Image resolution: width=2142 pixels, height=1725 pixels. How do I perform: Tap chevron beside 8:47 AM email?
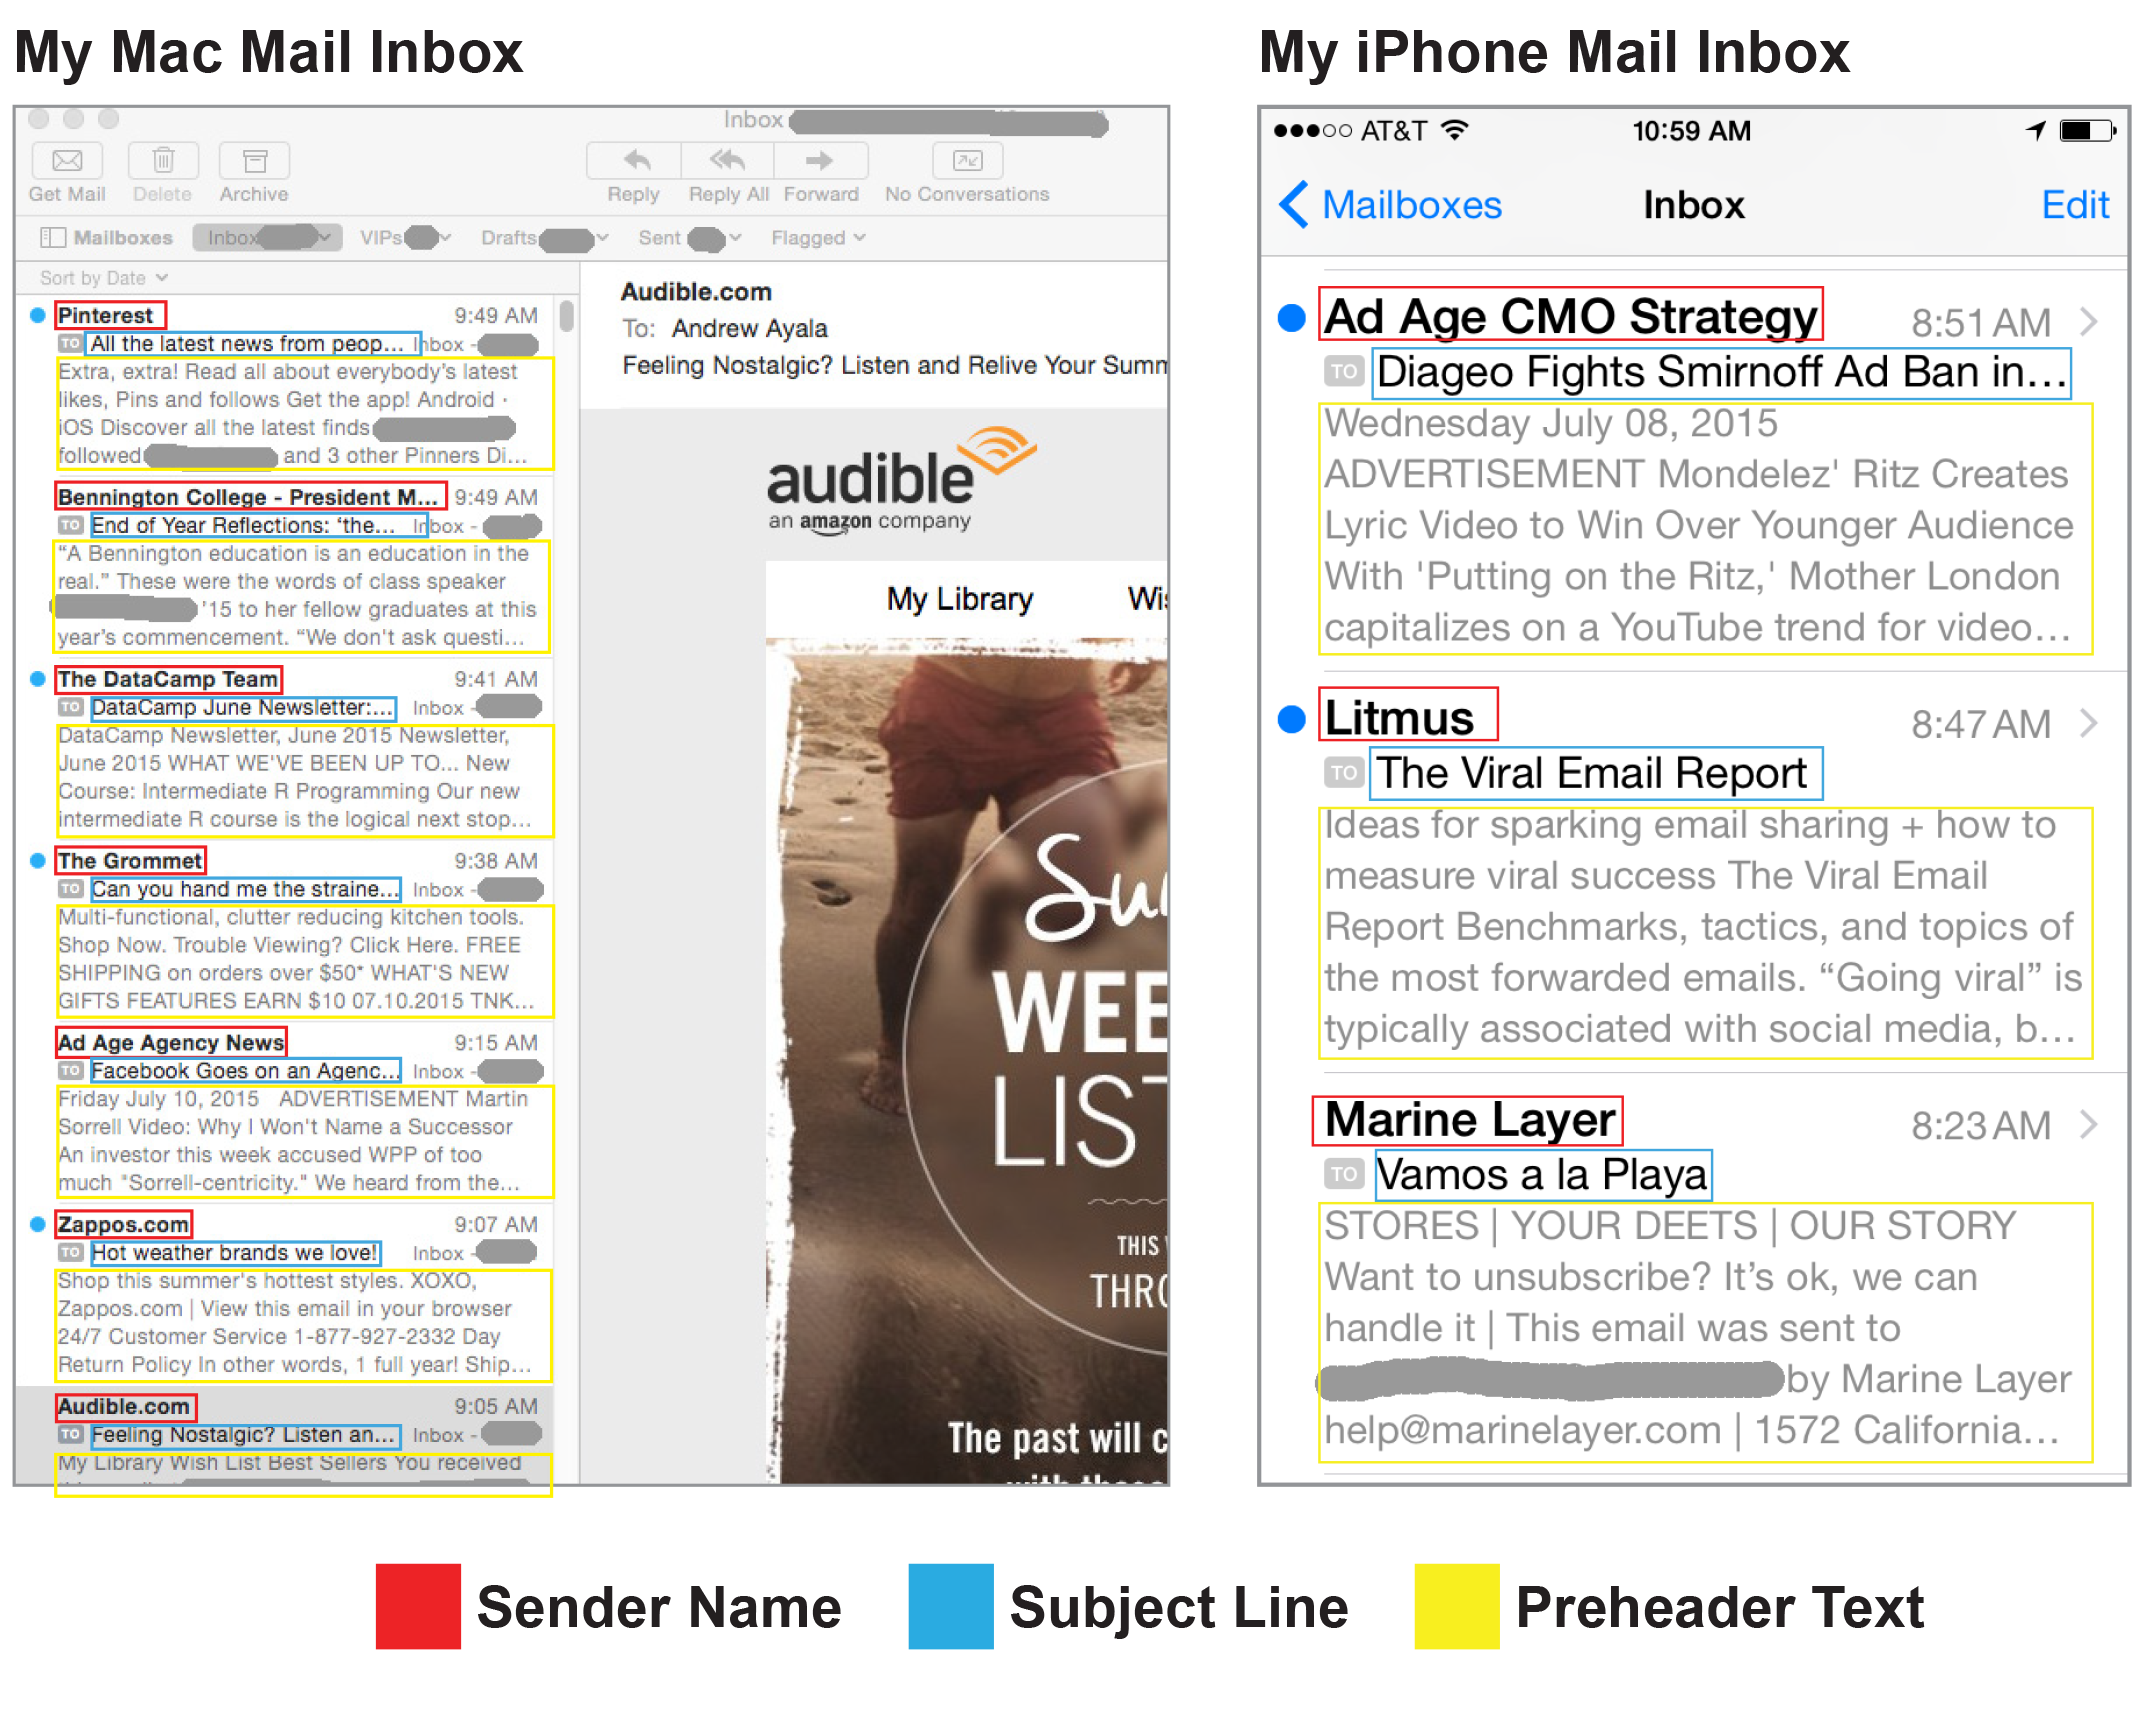click(x=2089, y=724)
